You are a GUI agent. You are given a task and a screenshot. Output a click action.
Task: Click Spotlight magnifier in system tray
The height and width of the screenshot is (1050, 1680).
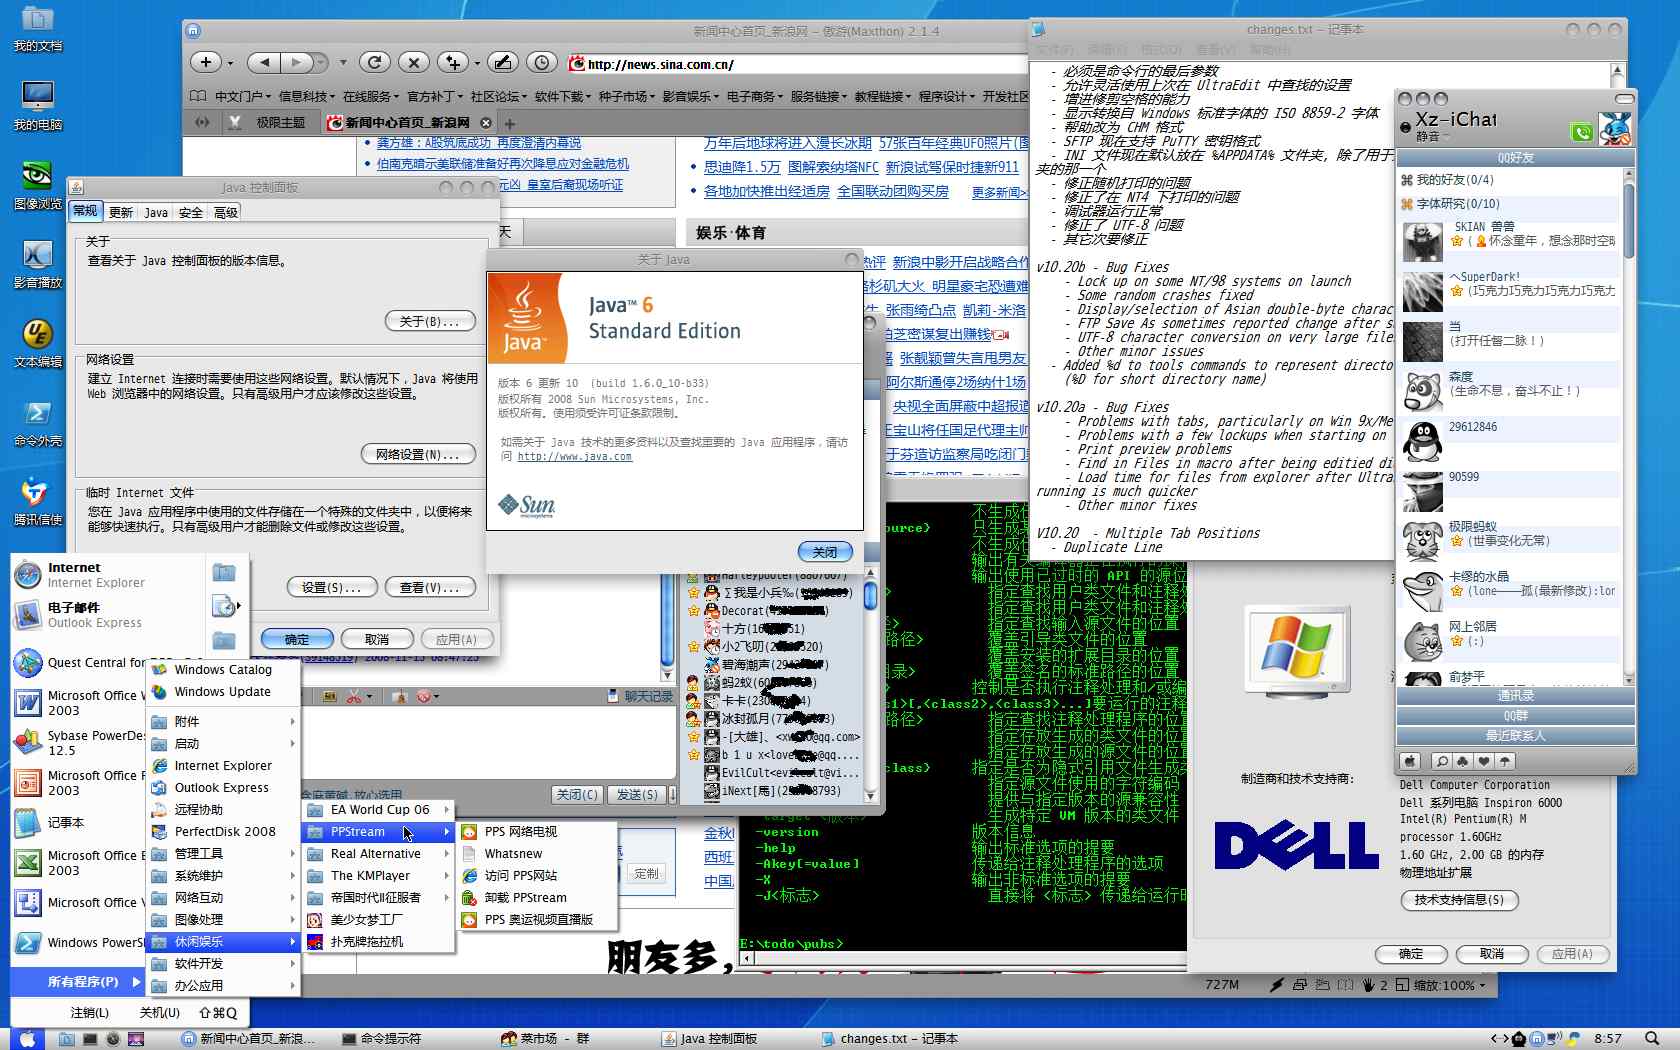[1653, 1038]
